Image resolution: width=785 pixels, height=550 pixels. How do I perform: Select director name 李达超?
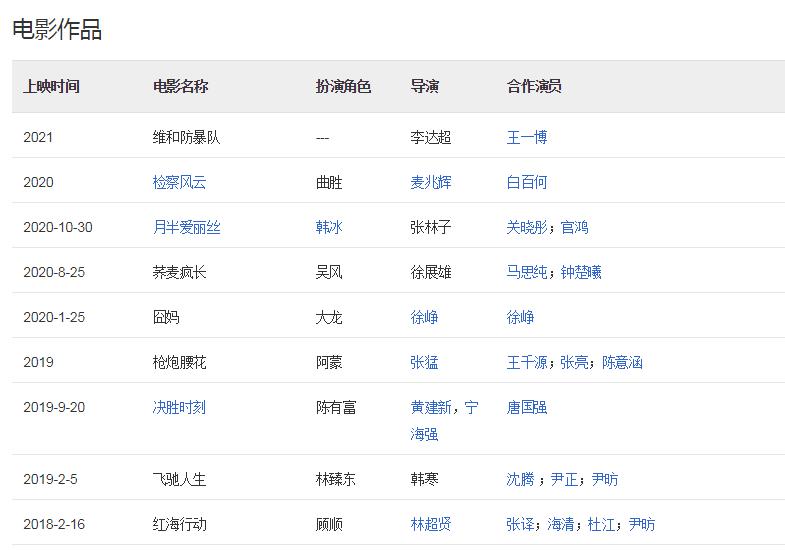click(x=431, y=137)
